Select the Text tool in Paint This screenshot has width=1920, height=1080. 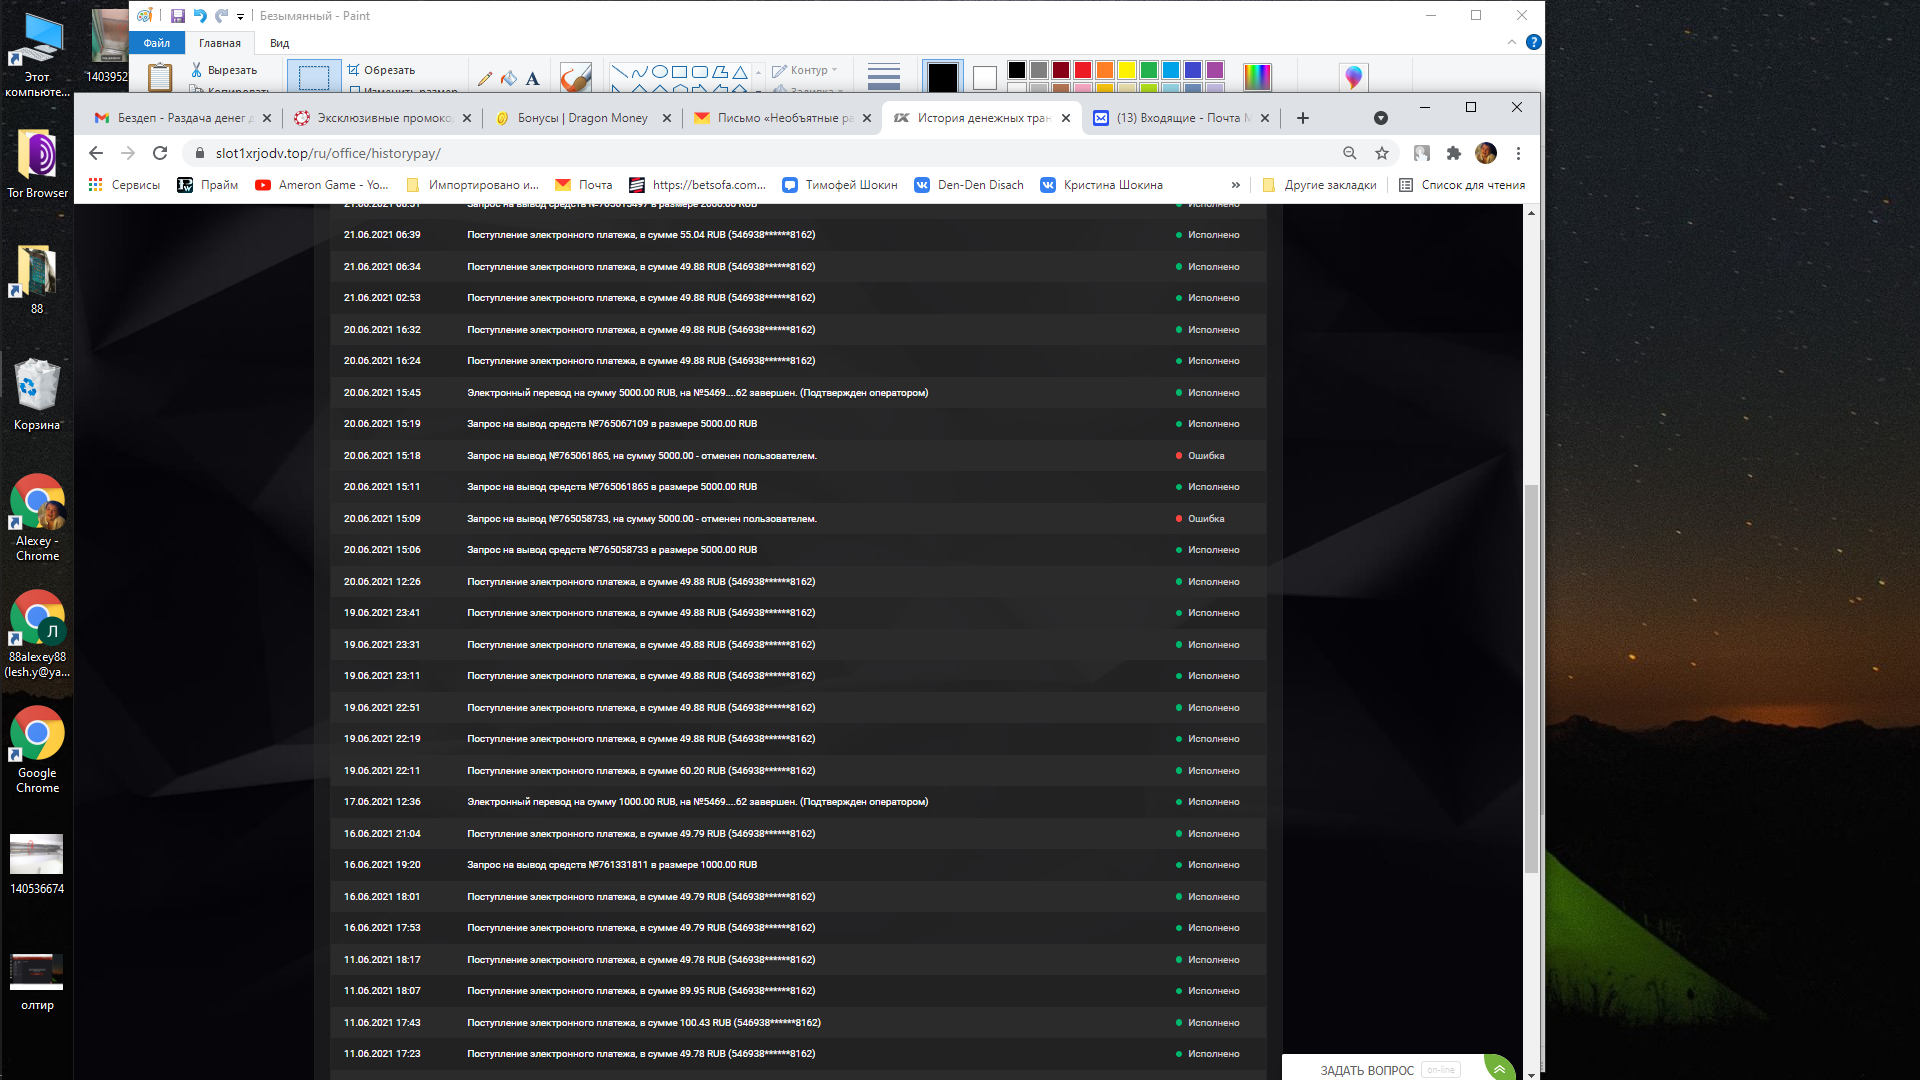532,78
